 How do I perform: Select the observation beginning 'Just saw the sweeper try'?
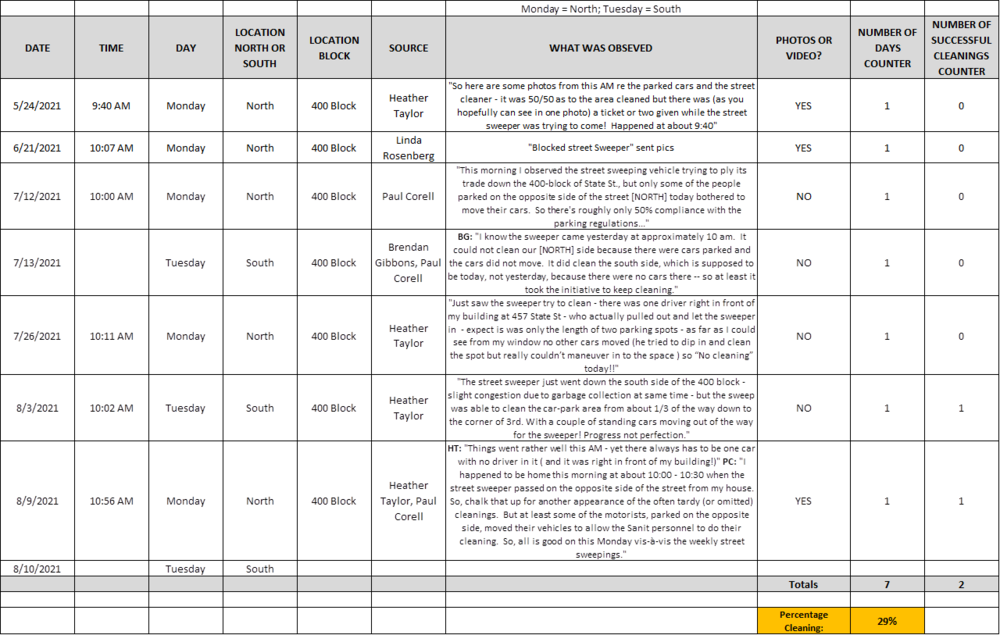pyautogui.click(x=601, y=336)
